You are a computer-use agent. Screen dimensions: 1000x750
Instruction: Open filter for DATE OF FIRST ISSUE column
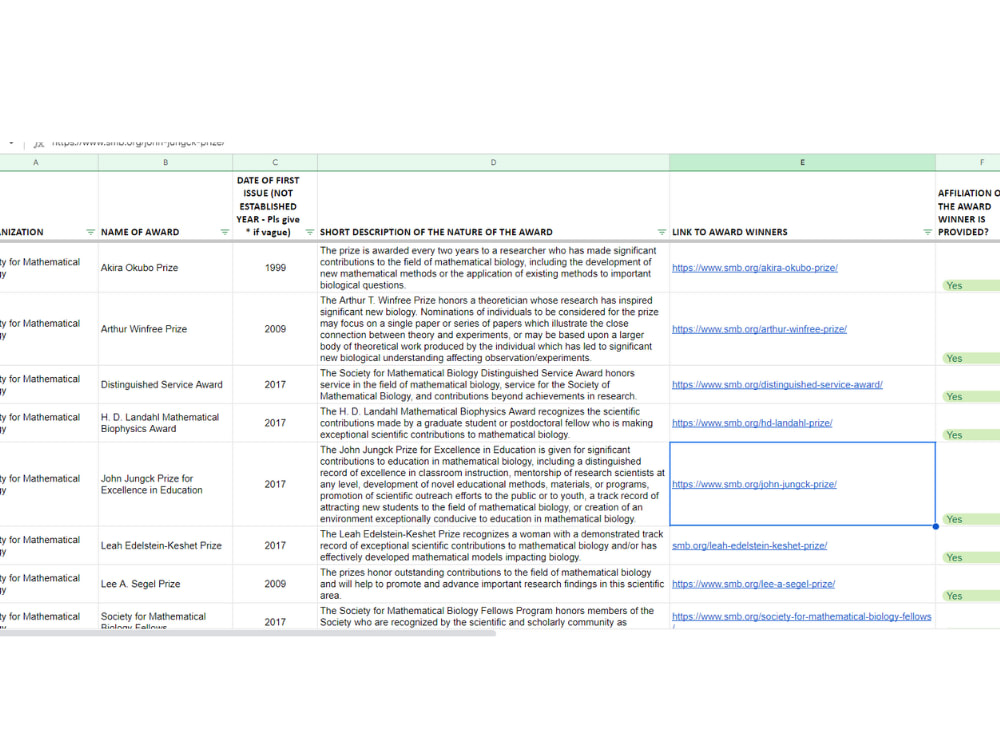click(309, 232)
